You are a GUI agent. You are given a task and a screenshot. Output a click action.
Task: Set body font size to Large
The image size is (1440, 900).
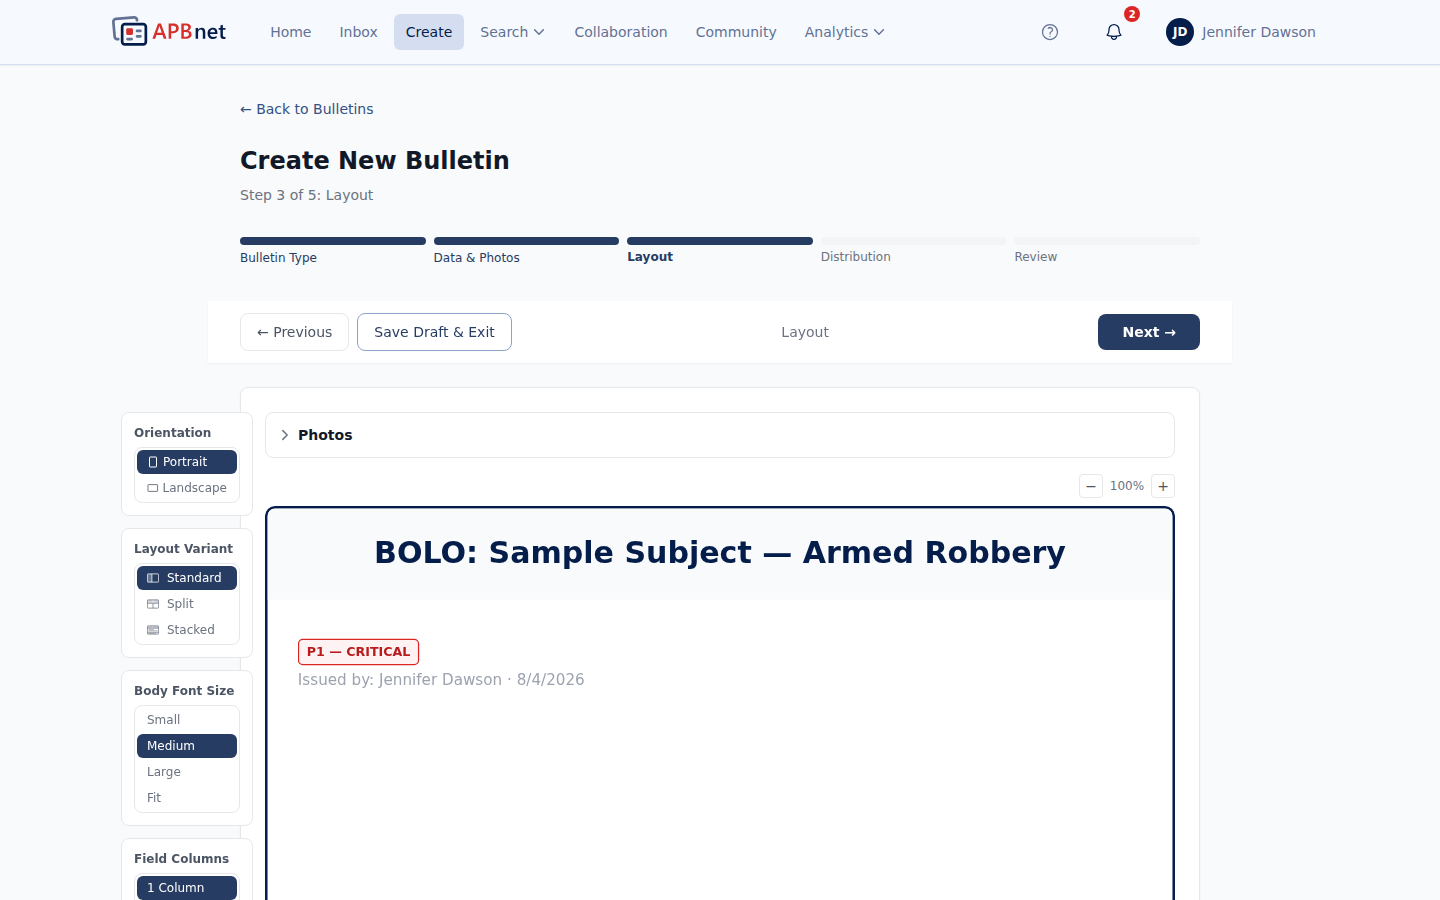pyautogui.click(x=187, y=772)
